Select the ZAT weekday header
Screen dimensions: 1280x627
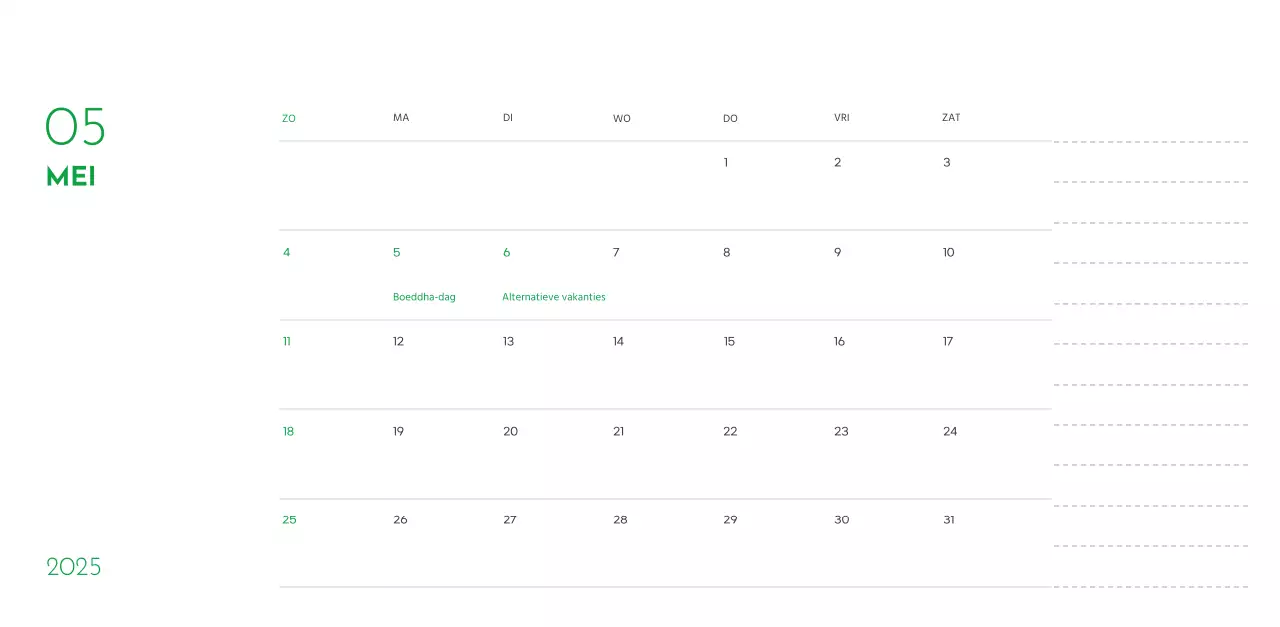pyautogui.click(x=949, y=117)
